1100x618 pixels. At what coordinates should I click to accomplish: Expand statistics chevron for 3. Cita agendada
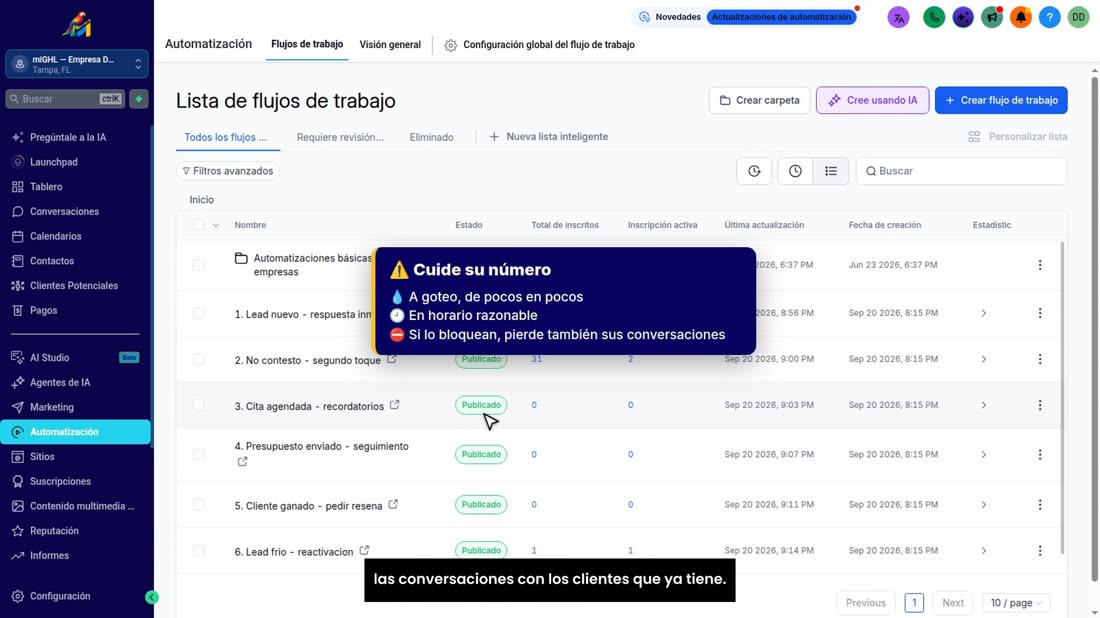click(984, 405)
